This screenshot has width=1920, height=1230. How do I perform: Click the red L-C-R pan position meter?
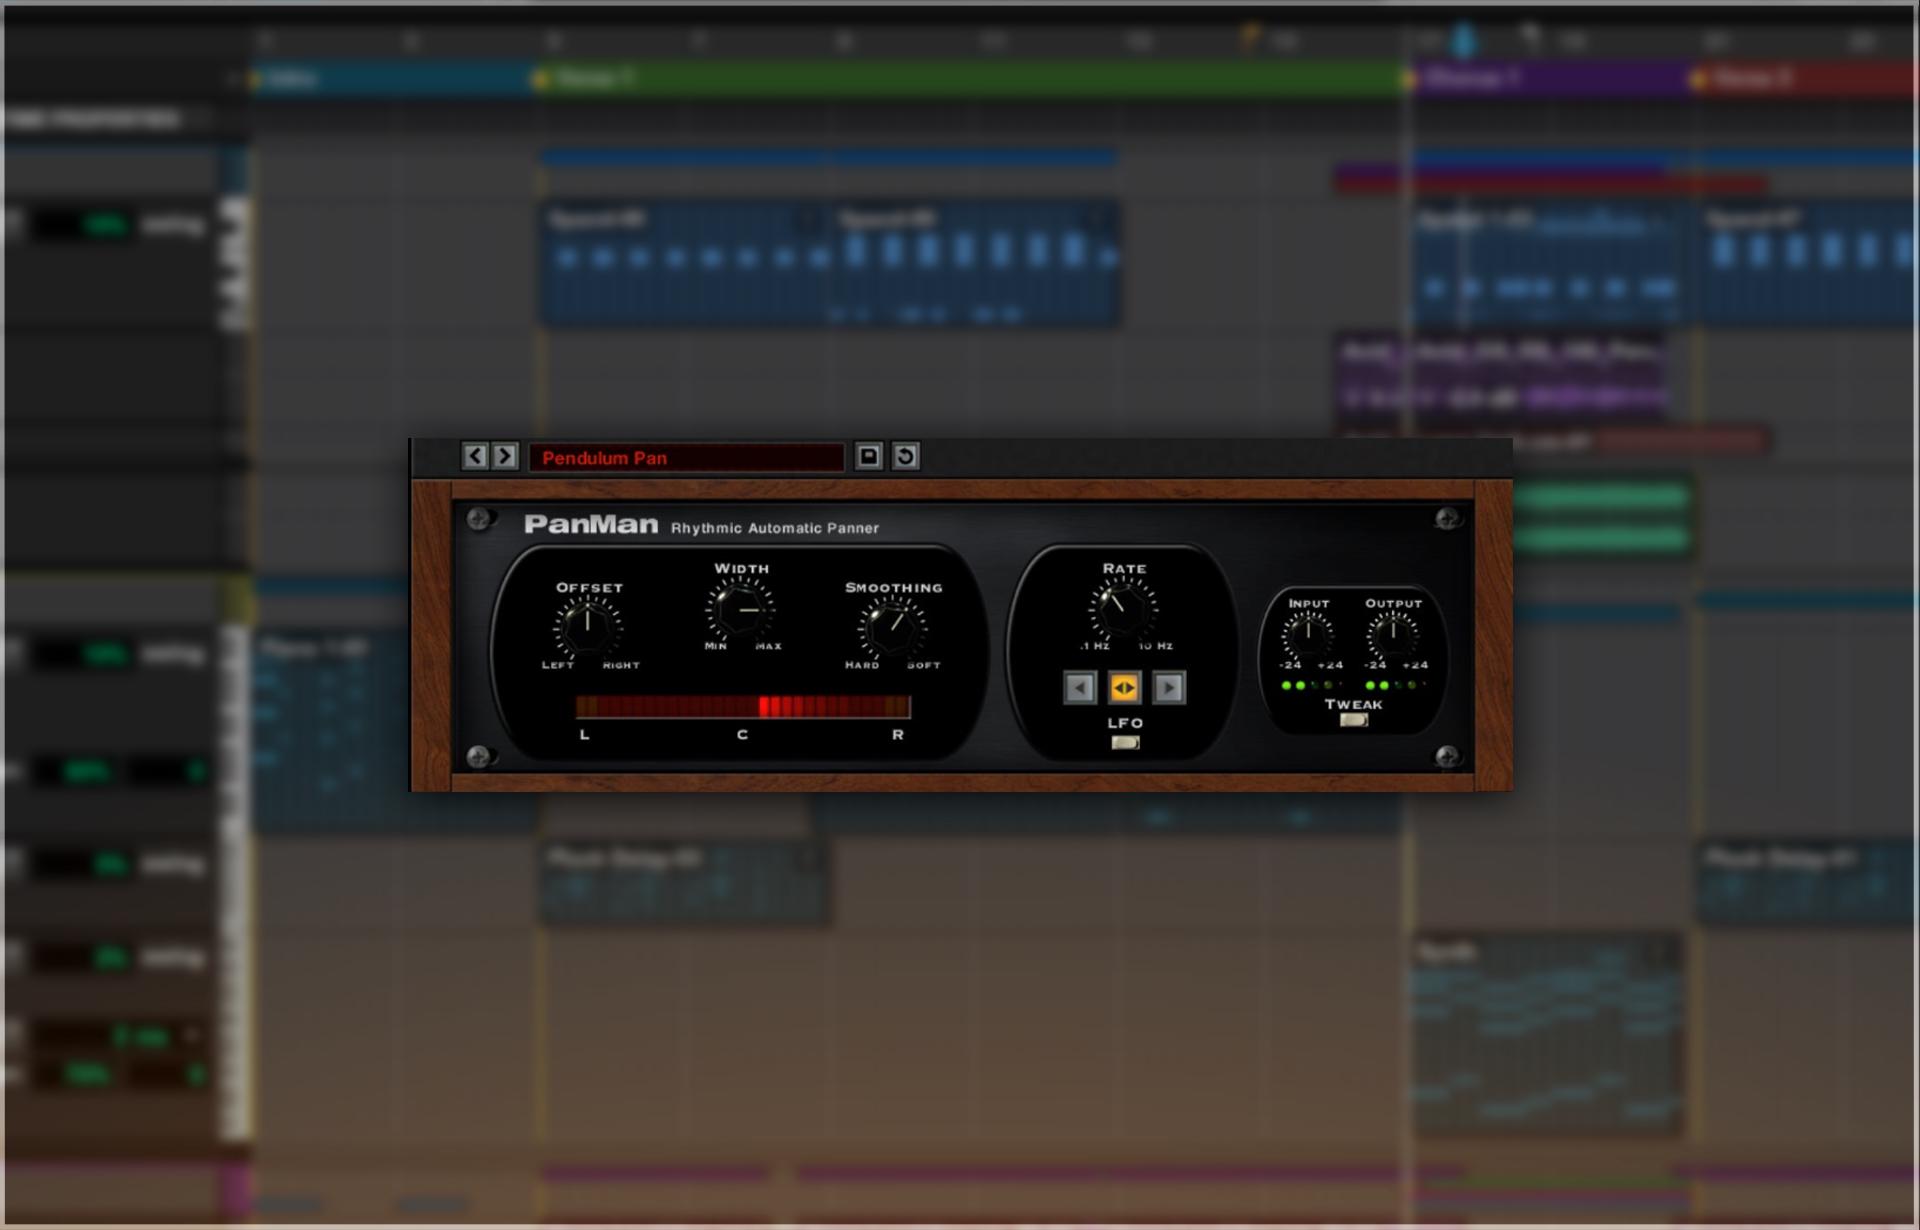click(x=743, y=707)
